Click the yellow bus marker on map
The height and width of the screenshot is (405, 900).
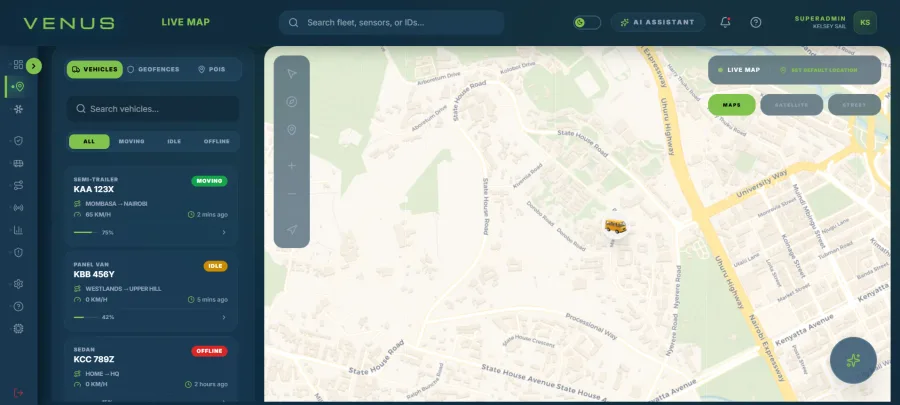615,226
